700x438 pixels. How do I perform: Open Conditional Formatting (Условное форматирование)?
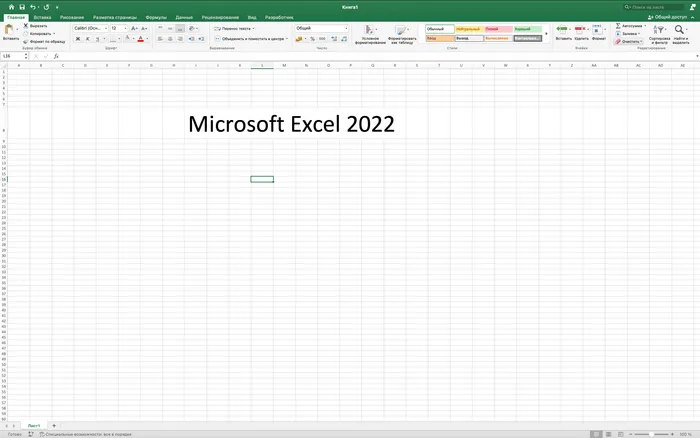(x=370, y=34)
